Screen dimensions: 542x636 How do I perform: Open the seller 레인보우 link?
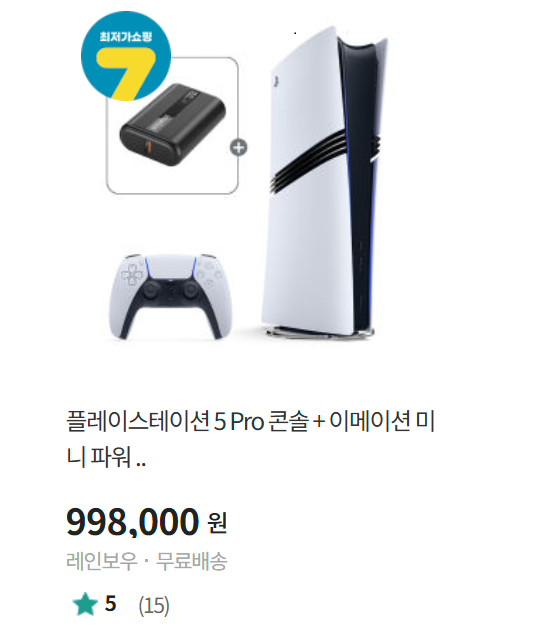[x=102, y=561]
